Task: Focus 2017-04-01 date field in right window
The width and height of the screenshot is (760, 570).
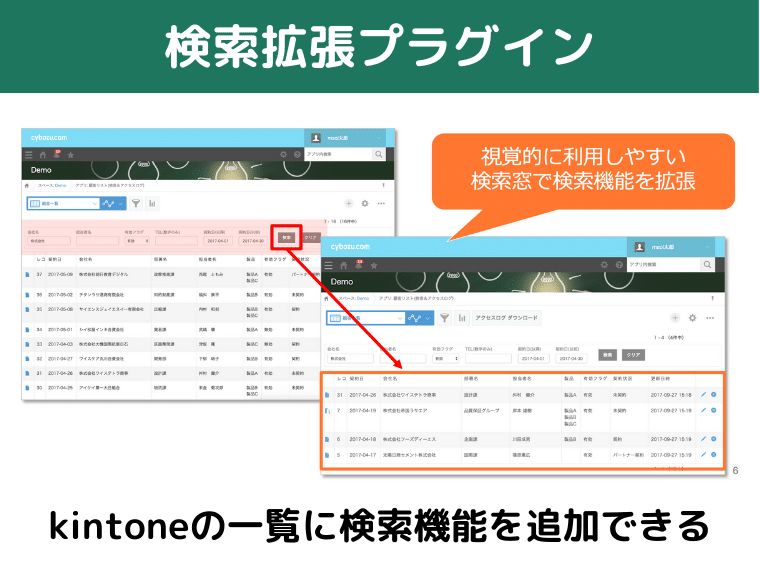Action: tap(534, 359)
